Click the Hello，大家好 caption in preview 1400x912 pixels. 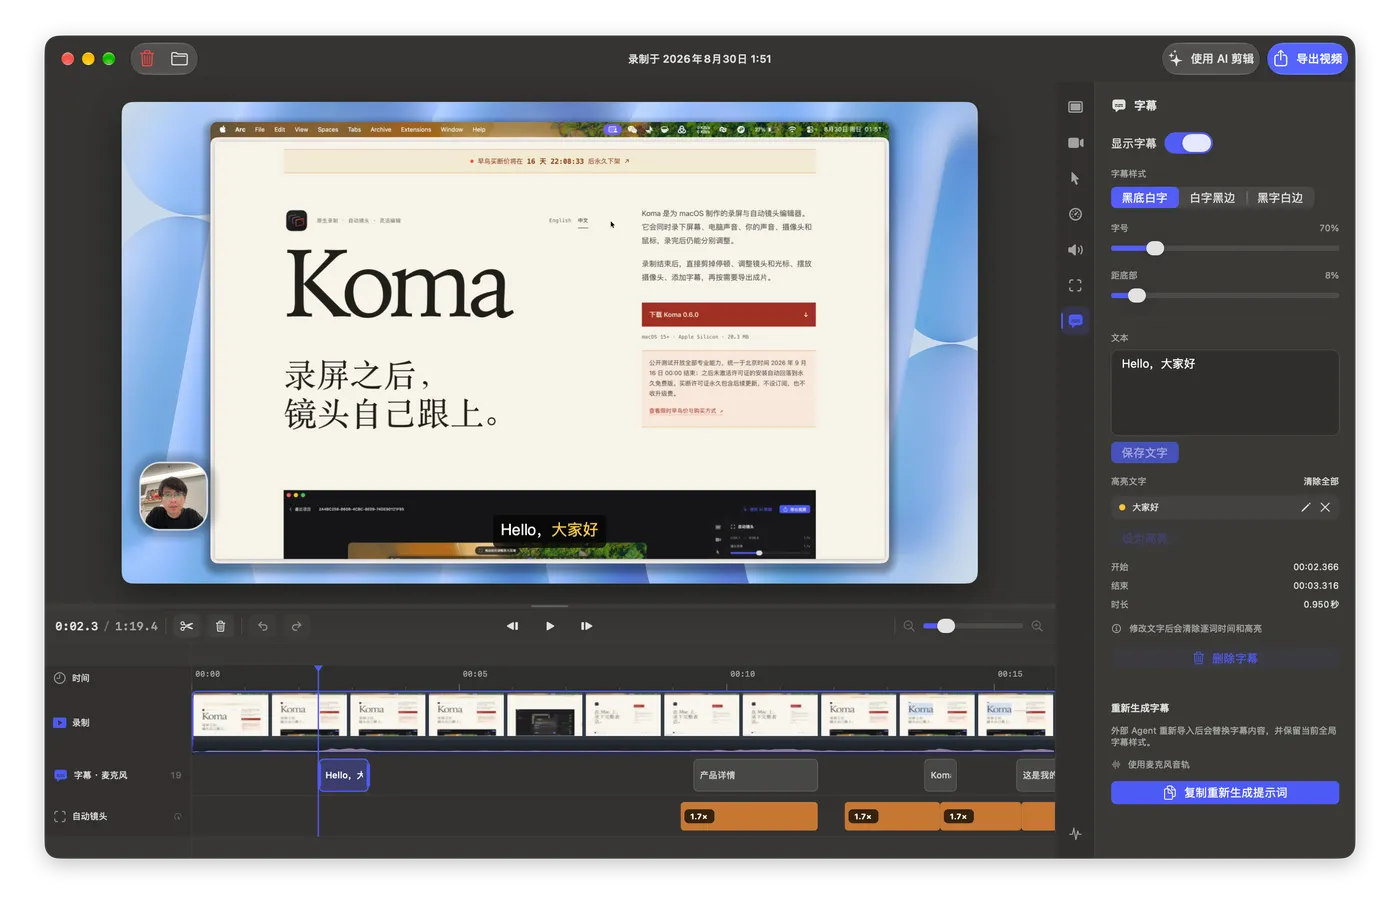(x=549, y=529)
